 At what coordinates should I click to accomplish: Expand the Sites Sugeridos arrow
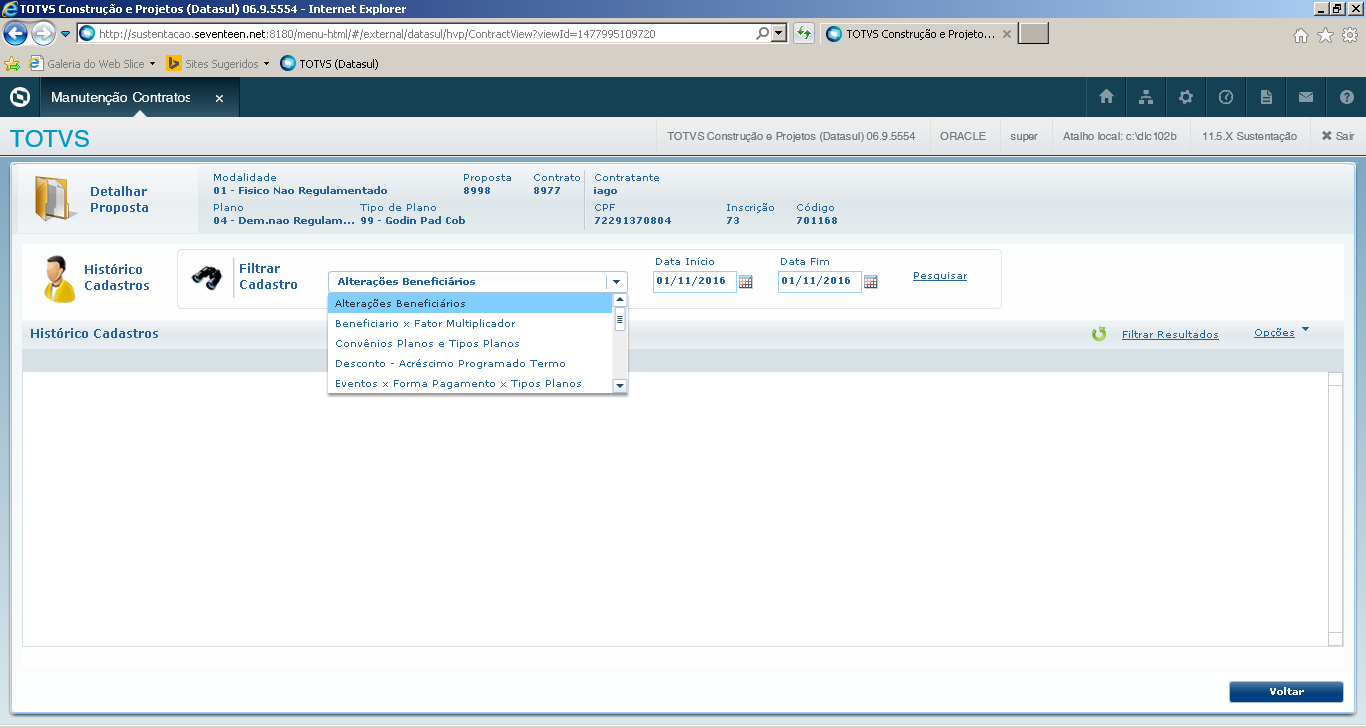coord(266,64)
